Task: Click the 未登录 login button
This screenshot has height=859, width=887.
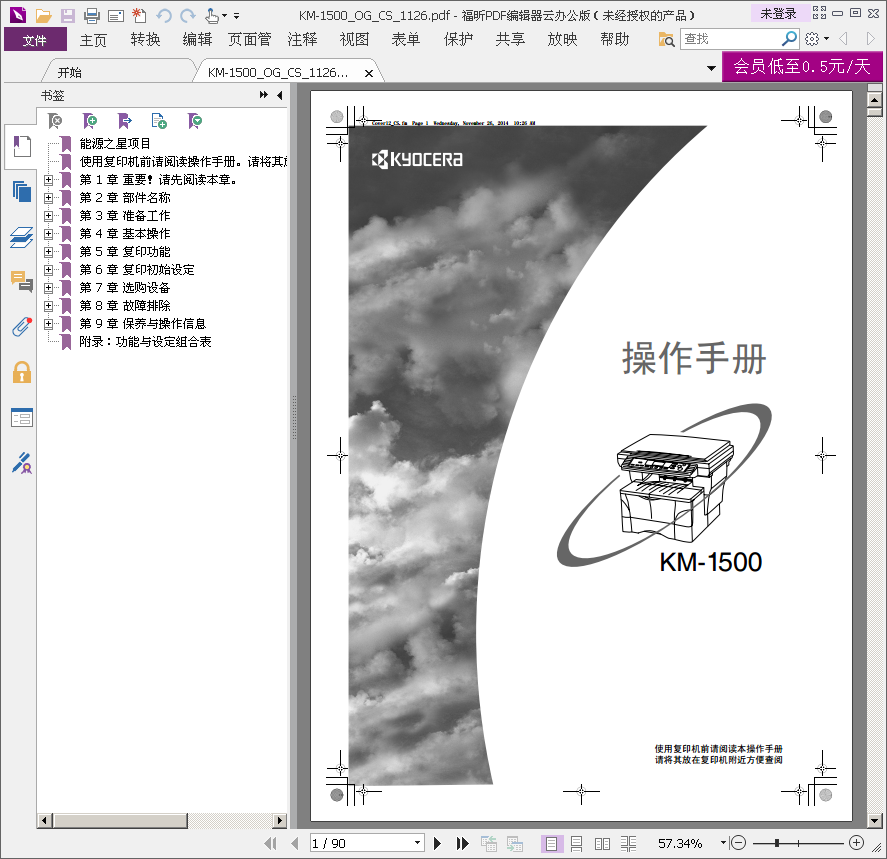Action: tap(778, 14)
